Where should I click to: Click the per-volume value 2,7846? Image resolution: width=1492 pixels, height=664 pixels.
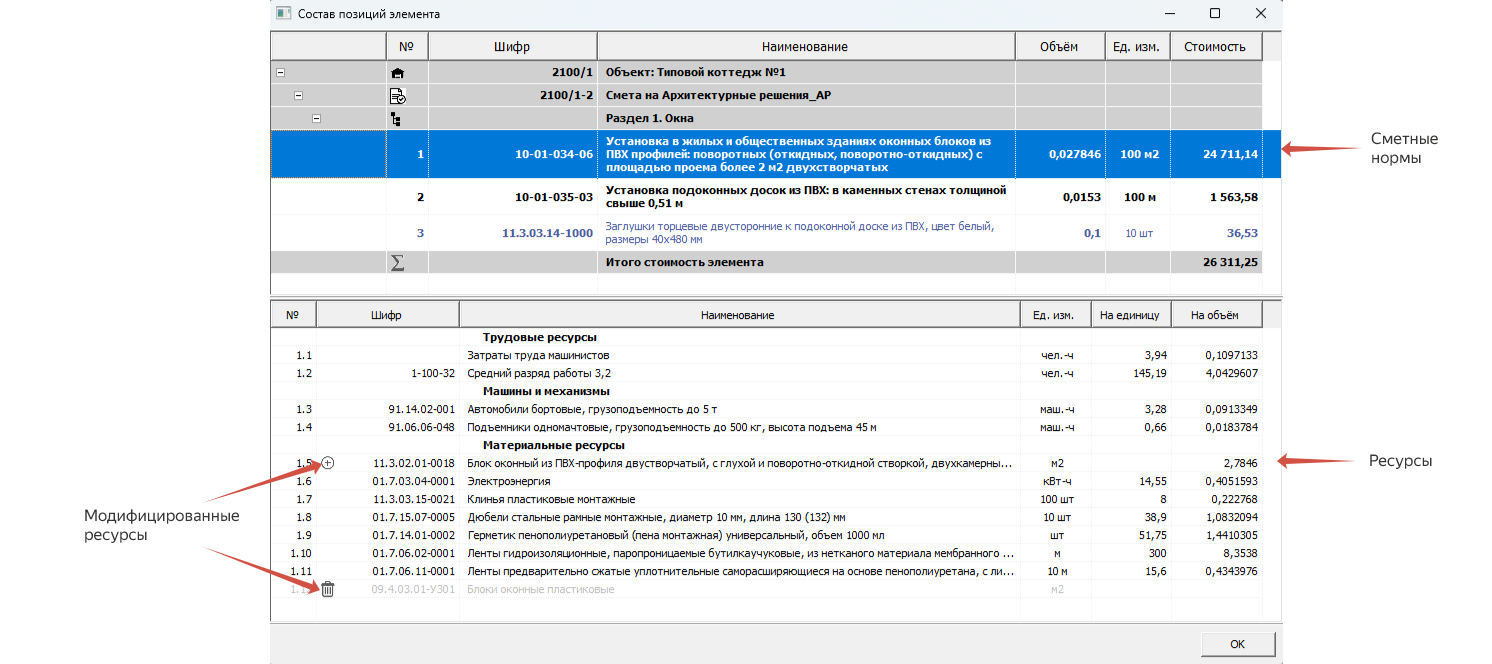1240,463
